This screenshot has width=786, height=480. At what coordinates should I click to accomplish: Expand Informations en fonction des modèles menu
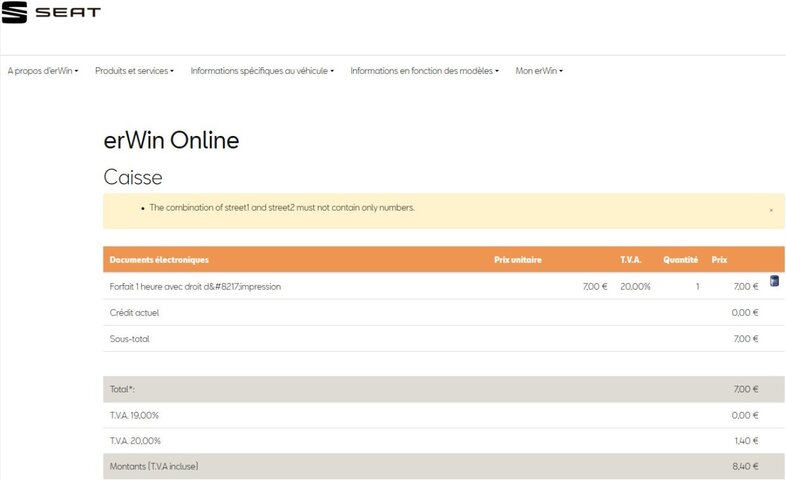click(425, 71)
